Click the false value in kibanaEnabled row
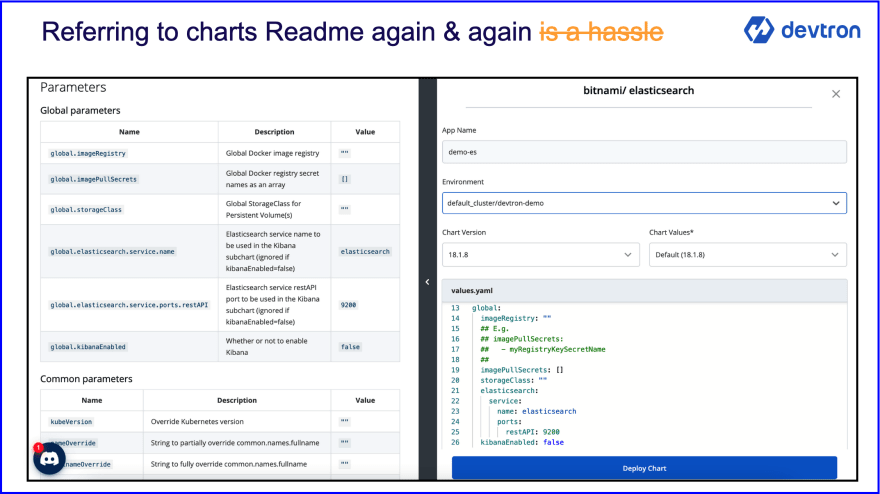 pos(350,347)
